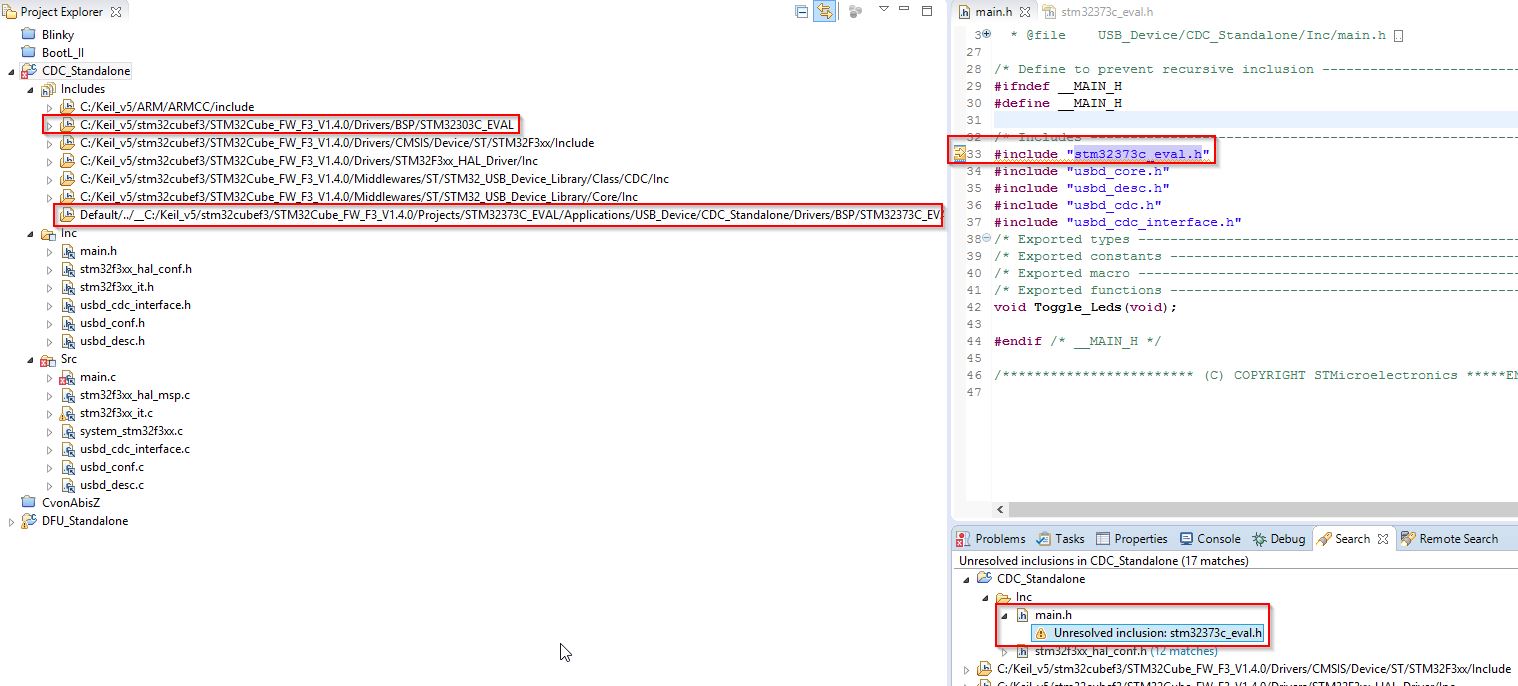Select the Blinky project folder

tap(58, 35)
